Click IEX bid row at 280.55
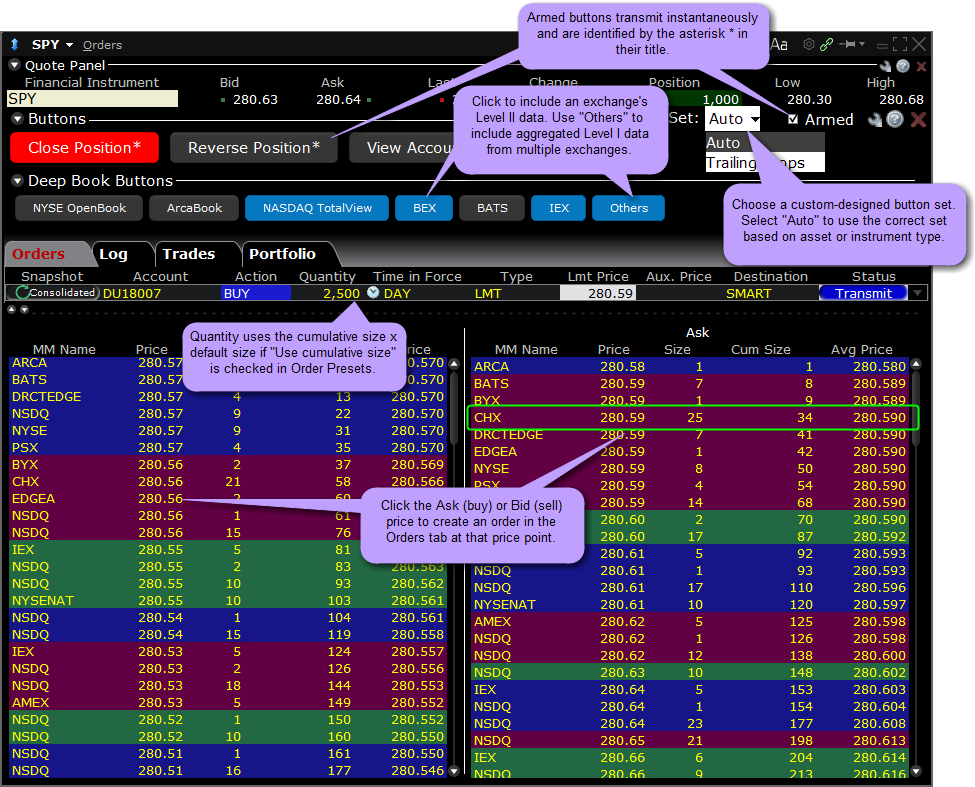This screenshot has width=975, height=787. click(228, 550)
